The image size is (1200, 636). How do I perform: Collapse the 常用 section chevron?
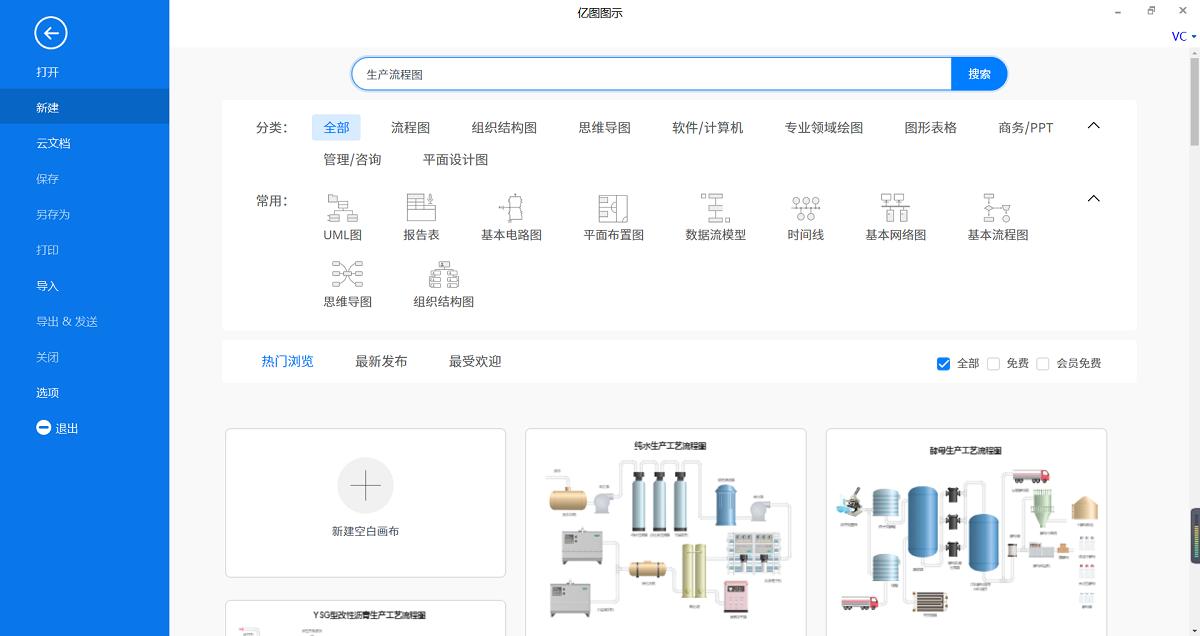pyautogui.click(x=1093, y=198)
